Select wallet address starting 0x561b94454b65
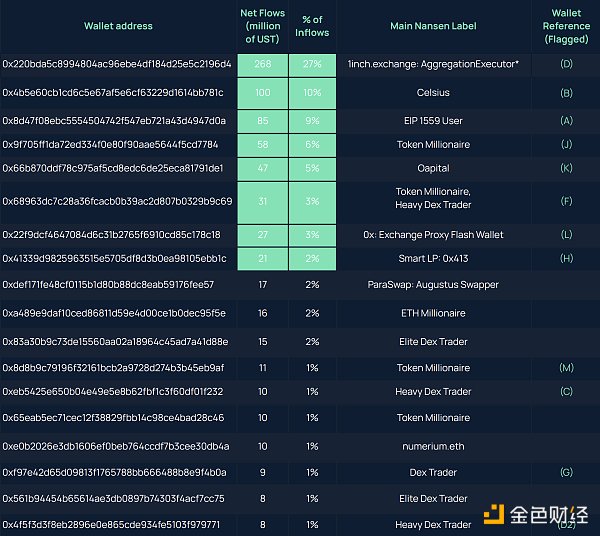 [113, 499]
